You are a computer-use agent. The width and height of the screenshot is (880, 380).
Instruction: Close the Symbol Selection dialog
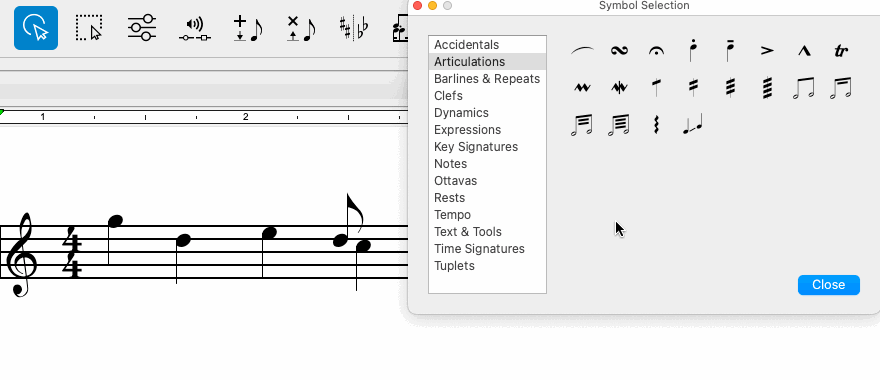828,285
